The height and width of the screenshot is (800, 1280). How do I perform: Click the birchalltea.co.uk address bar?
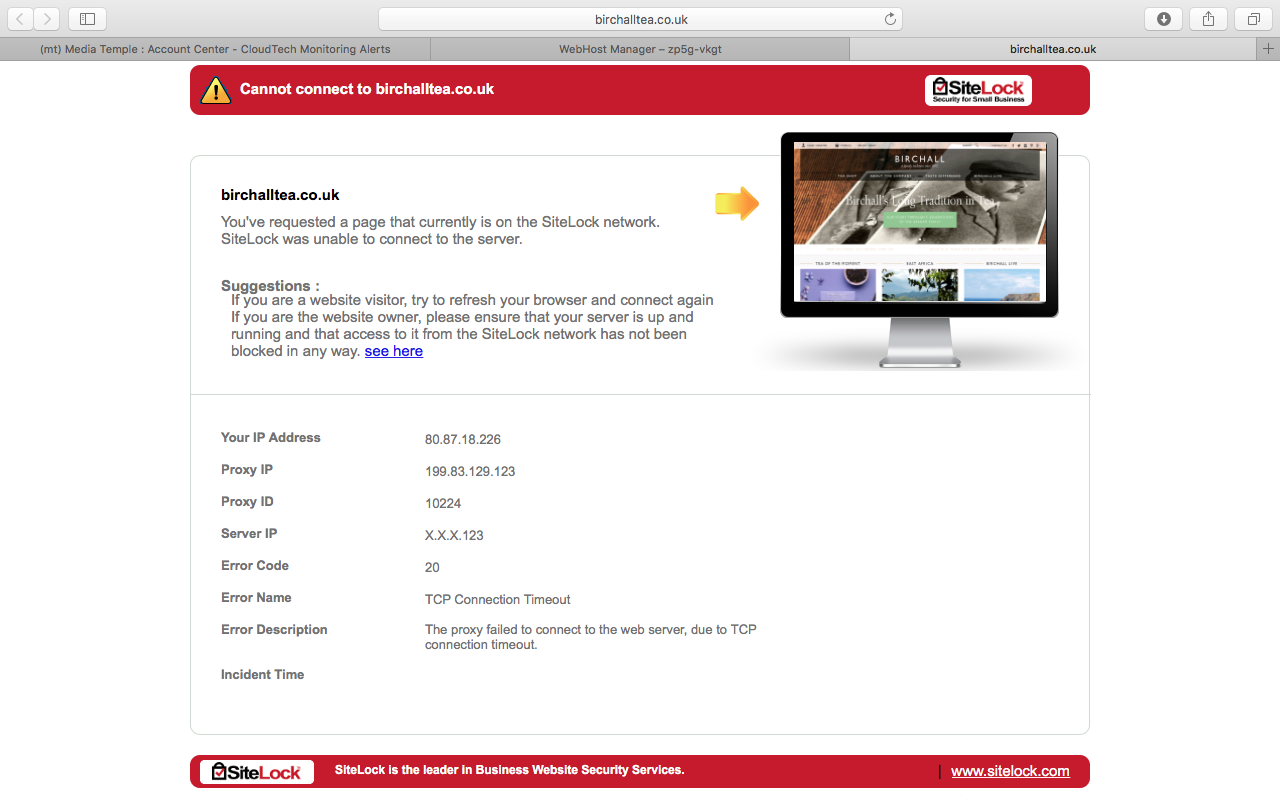pyautogui.click(x=640, y=19)
